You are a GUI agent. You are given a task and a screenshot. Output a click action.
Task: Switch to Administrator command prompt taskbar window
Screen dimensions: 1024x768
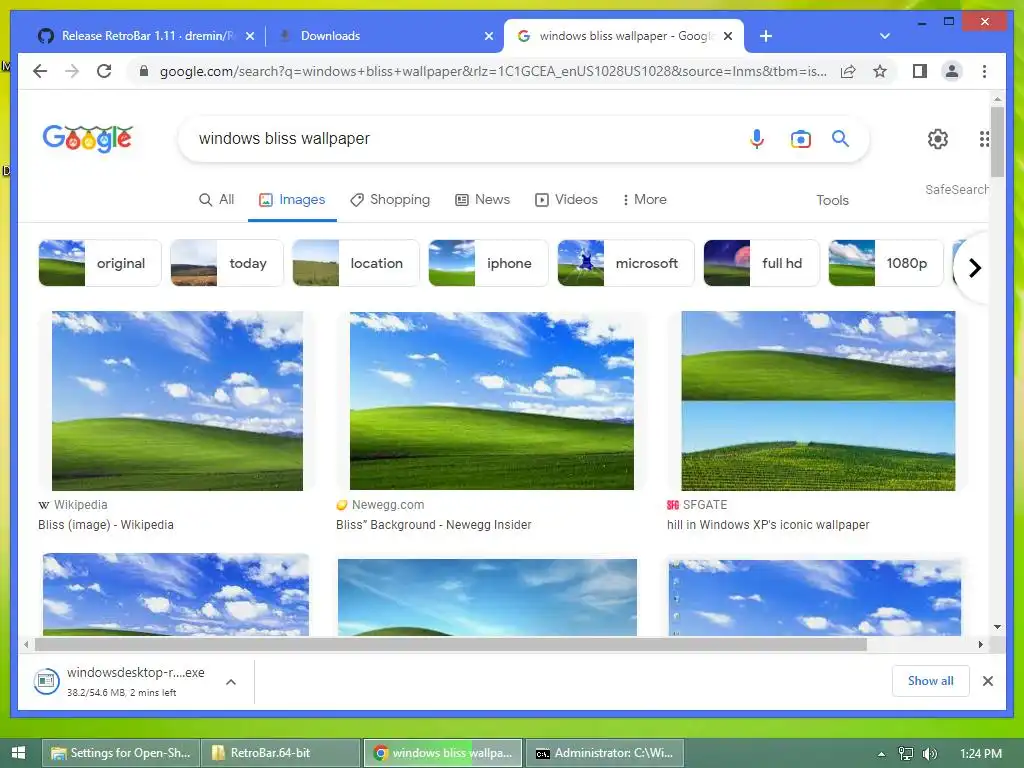point(605,753)
